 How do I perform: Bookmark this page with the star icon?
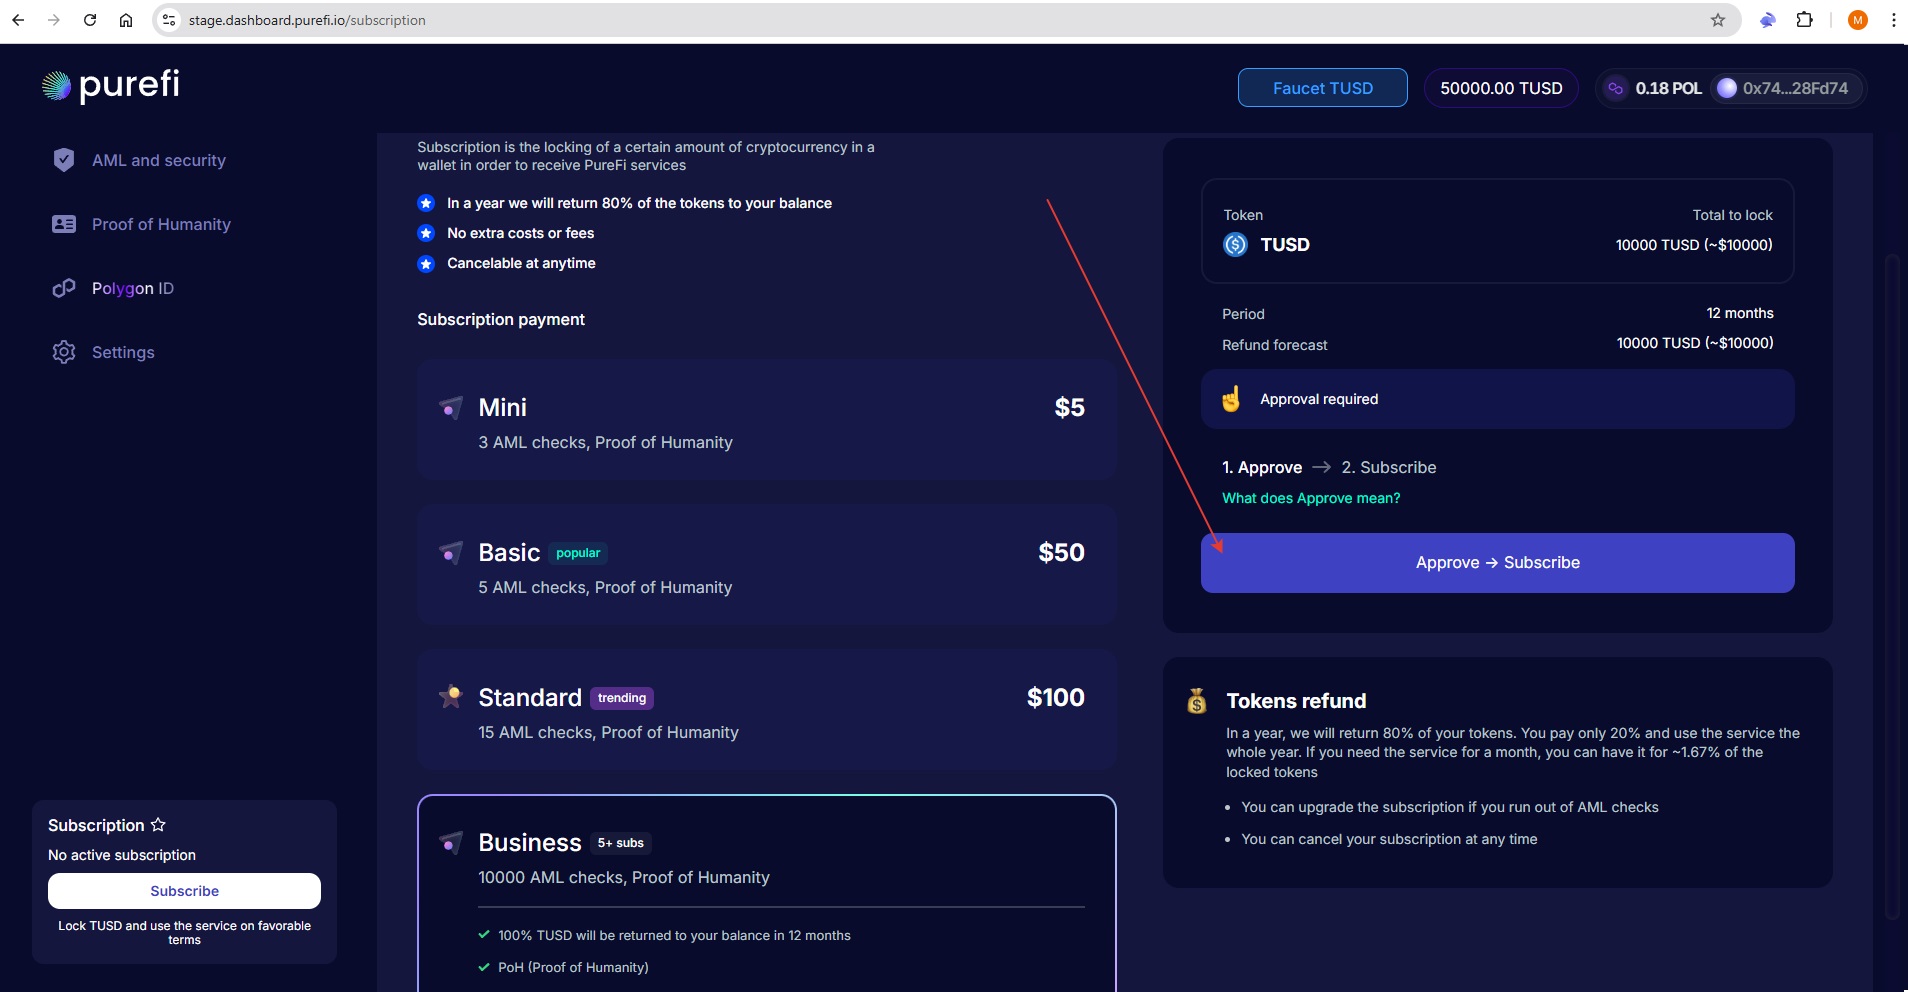pyautogui.click(x=1717, y=20)
